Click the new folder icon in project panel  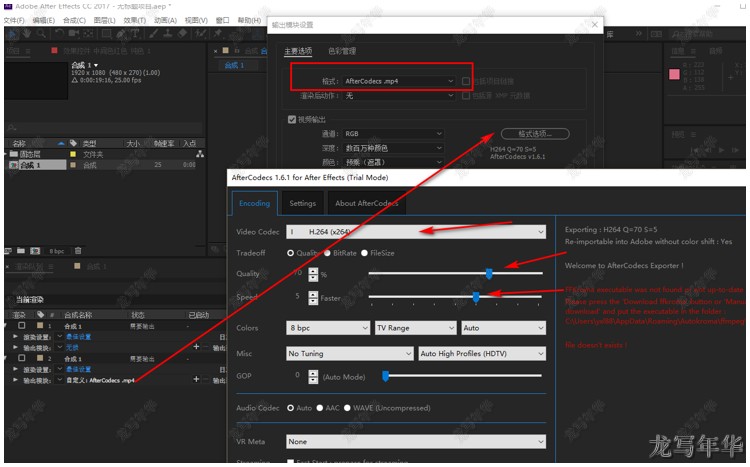(21, 251)
